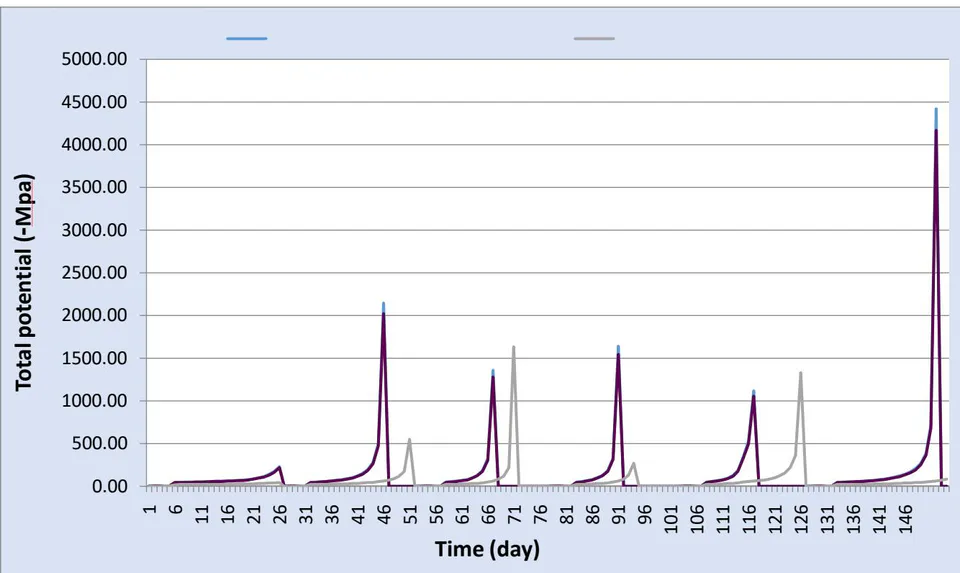Click the 500.00 y-axis label
The height and width of the screenshot is (573, 960).
(100, 443)
